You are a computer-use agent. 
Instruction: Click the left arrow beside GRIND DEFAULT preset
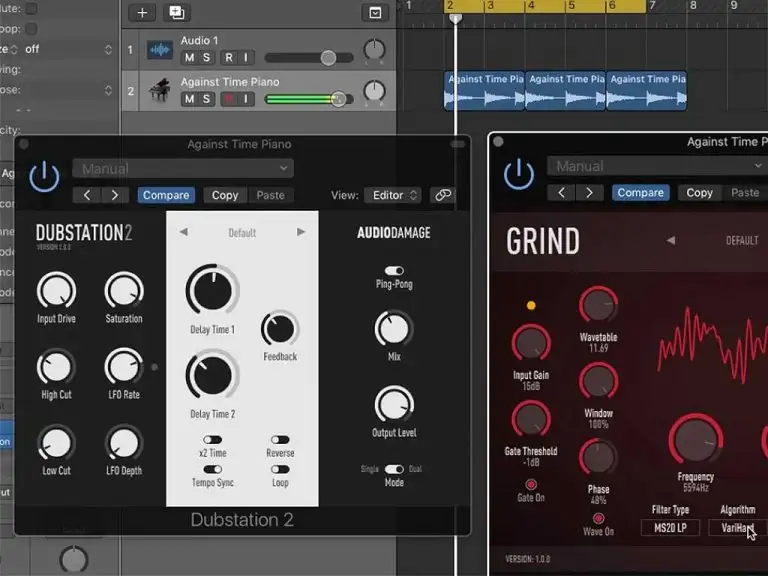click(x=671, y=240)
